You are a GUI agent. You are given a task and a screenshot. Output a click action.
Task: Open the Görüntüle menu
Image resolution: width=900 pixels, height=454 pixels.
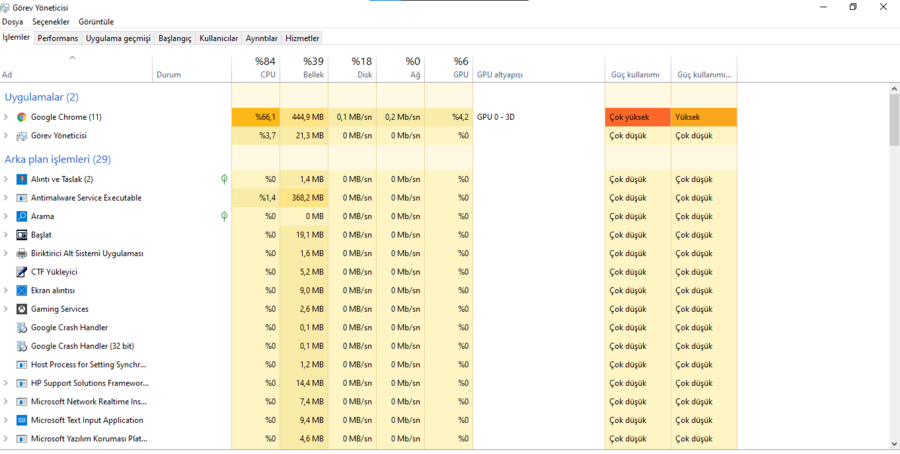pos(96,22)
